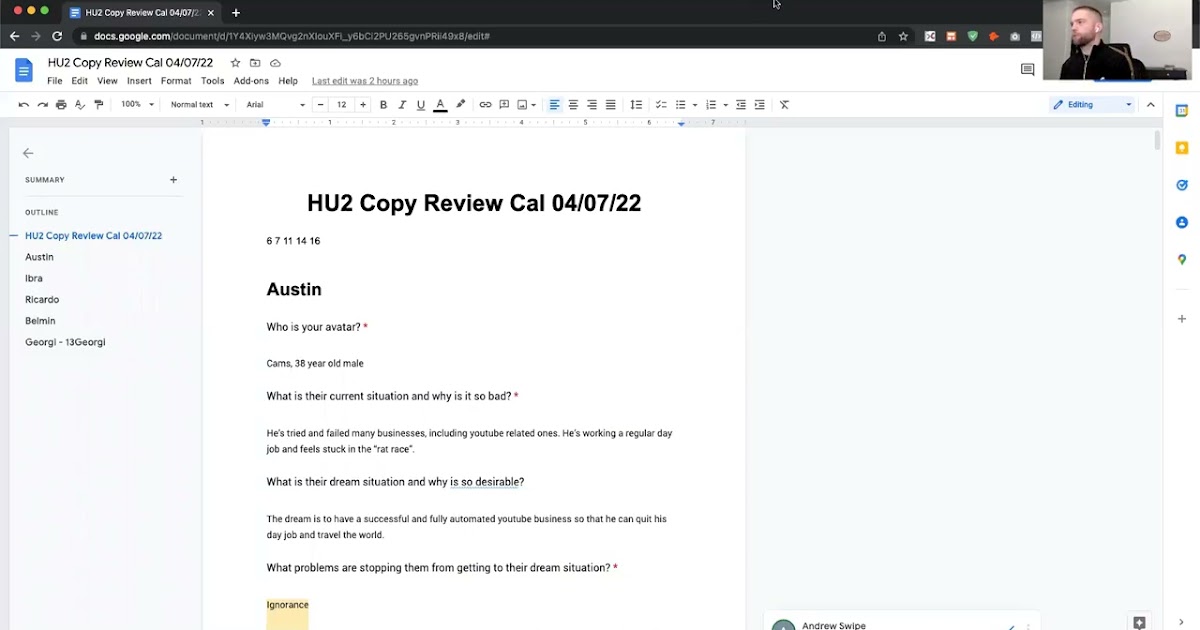This screenshot has height=630, width=1200.
Task: Open the Insert menu
Action: click(x=139, y=81)
